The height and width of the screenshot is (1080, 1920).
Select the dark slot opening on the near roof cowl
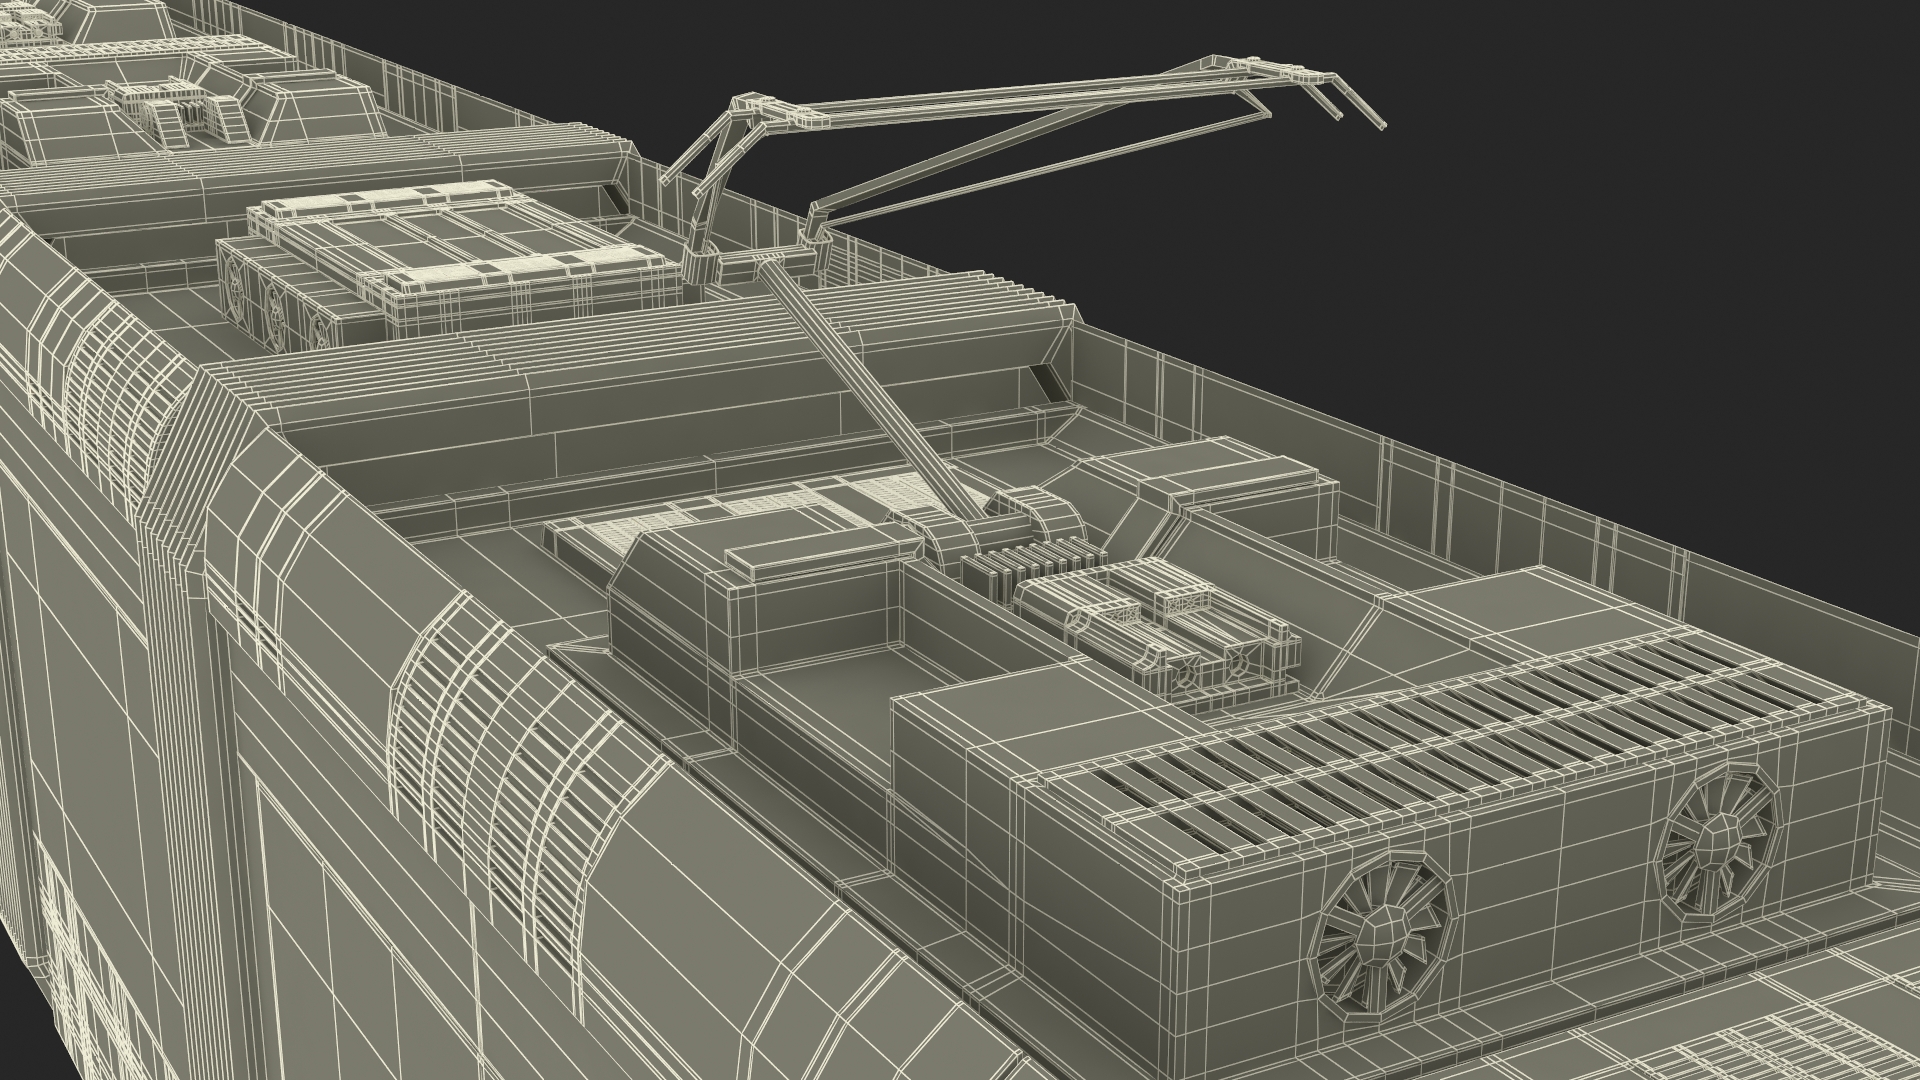[x=1049, y=382]
